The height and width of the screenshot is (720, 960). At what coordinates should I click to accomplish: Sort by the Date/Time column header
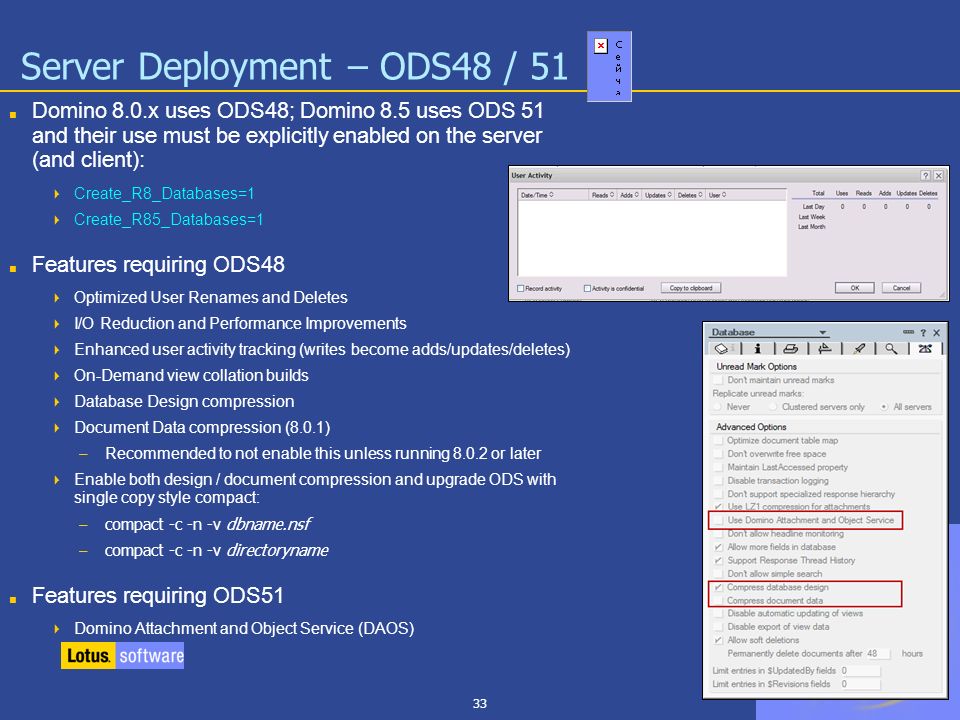[x=553, y=195]
